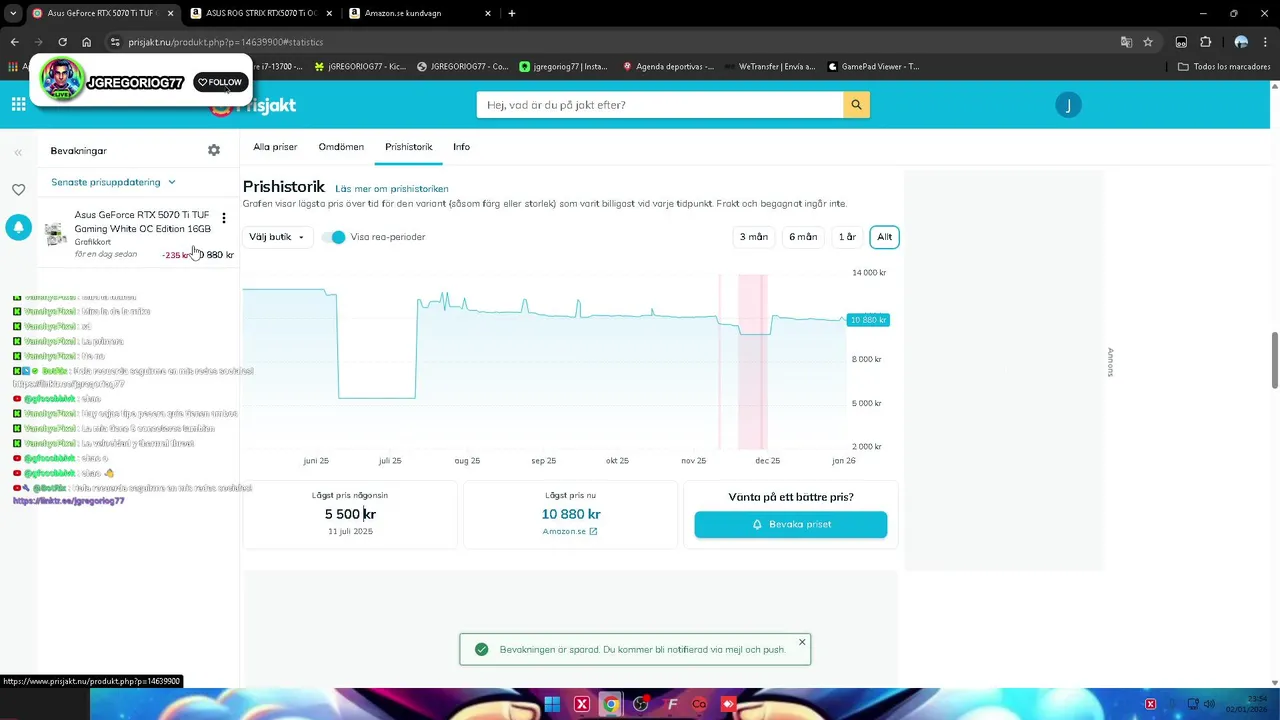Click the browser address bar URL
The width and height of the screenshot is (1280, 720).
(226, 42)
